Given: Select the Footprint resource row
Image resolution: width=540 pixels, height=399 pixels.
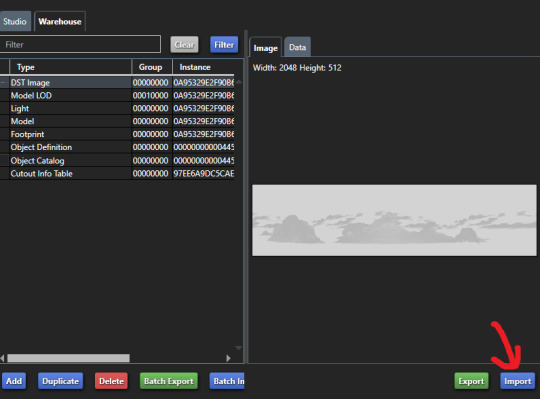Looking at the screenshot, I should [x=117, y=134].
